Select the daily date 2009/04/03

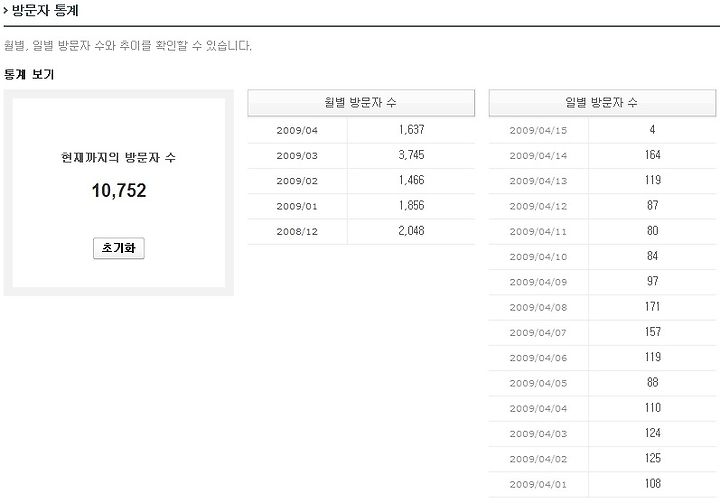[x=538, y=434]
